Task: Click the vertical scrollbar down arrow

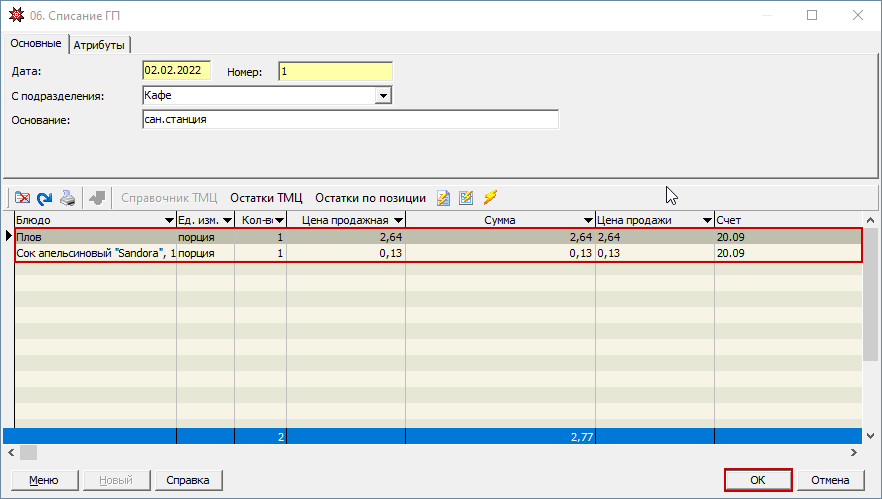Action: 870,436
